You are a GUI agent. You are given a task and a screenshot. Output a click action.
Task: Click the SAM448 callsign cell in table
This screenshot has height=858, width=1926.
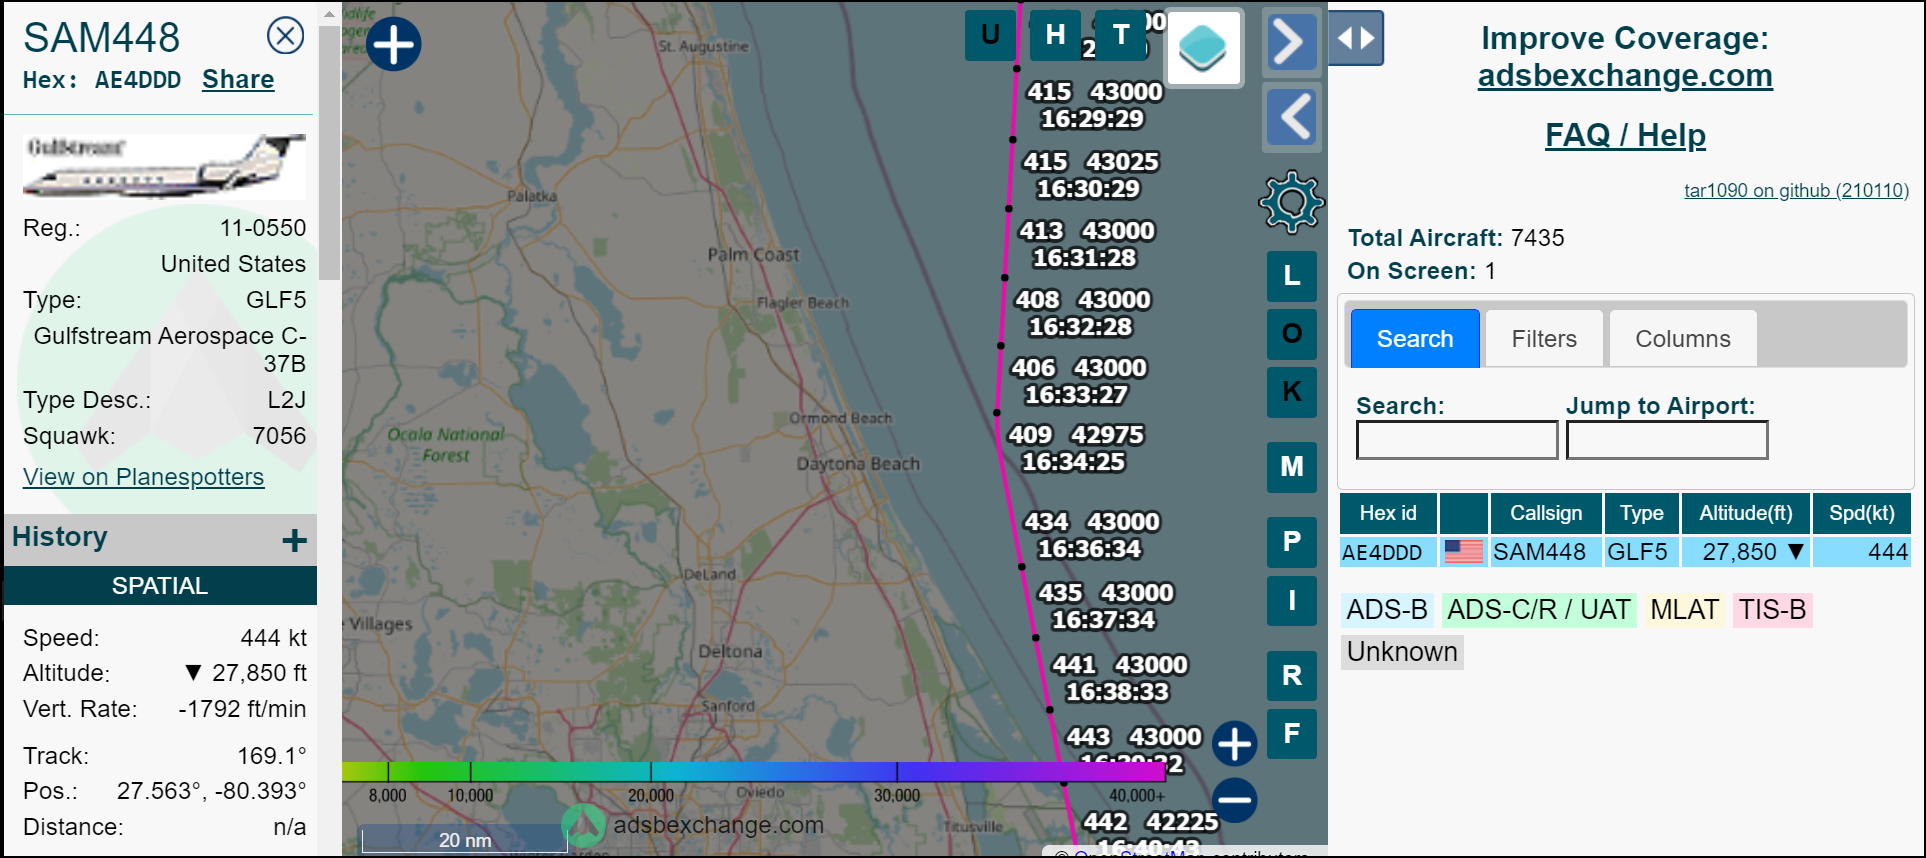tap(1546, 552)
